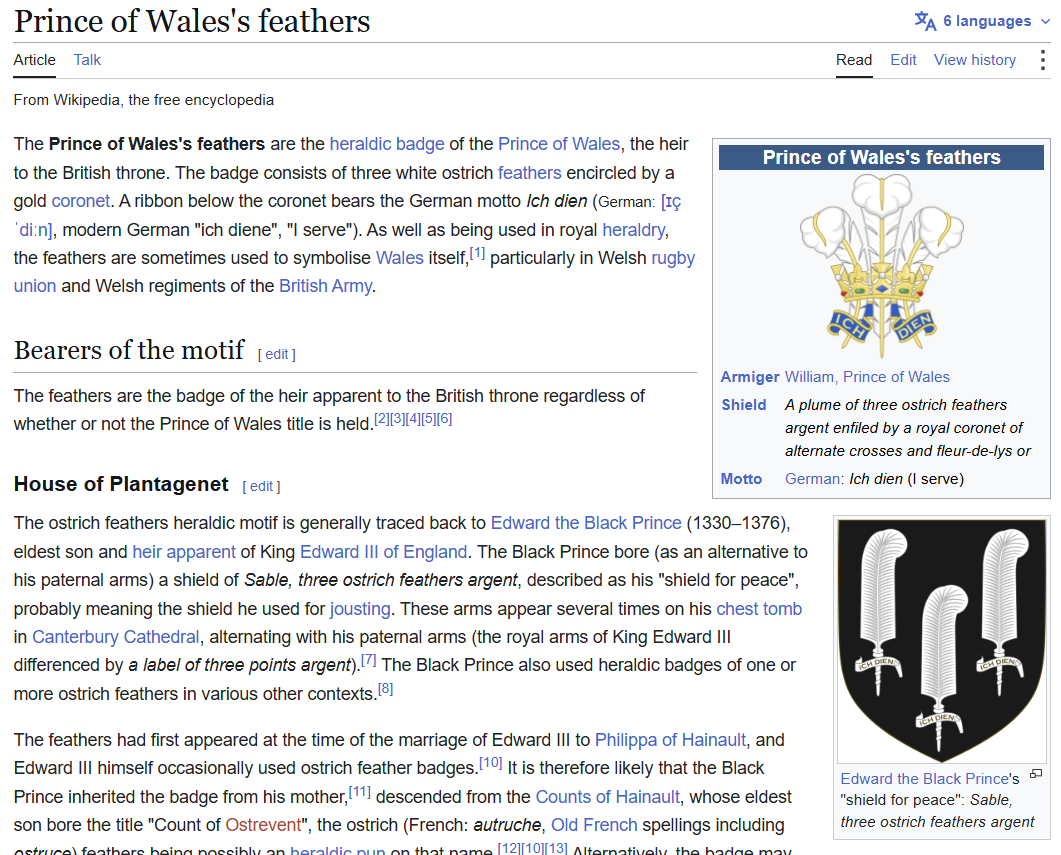Open the three-dot more options menu

coord(1043,60)
